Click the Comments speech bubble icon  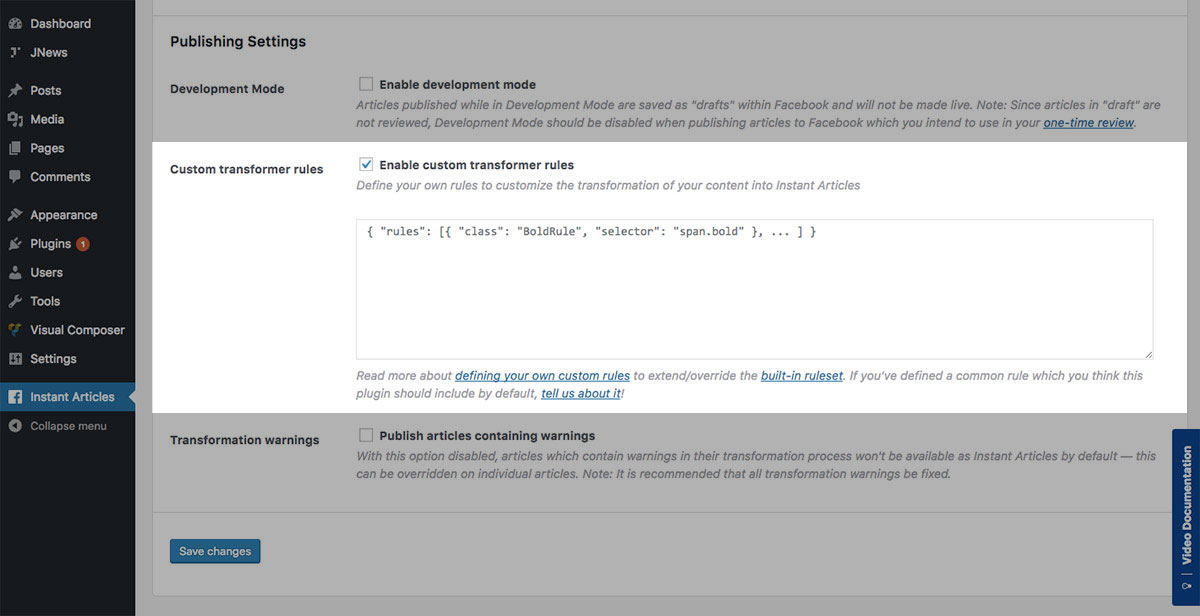click(x=15, y=177)
